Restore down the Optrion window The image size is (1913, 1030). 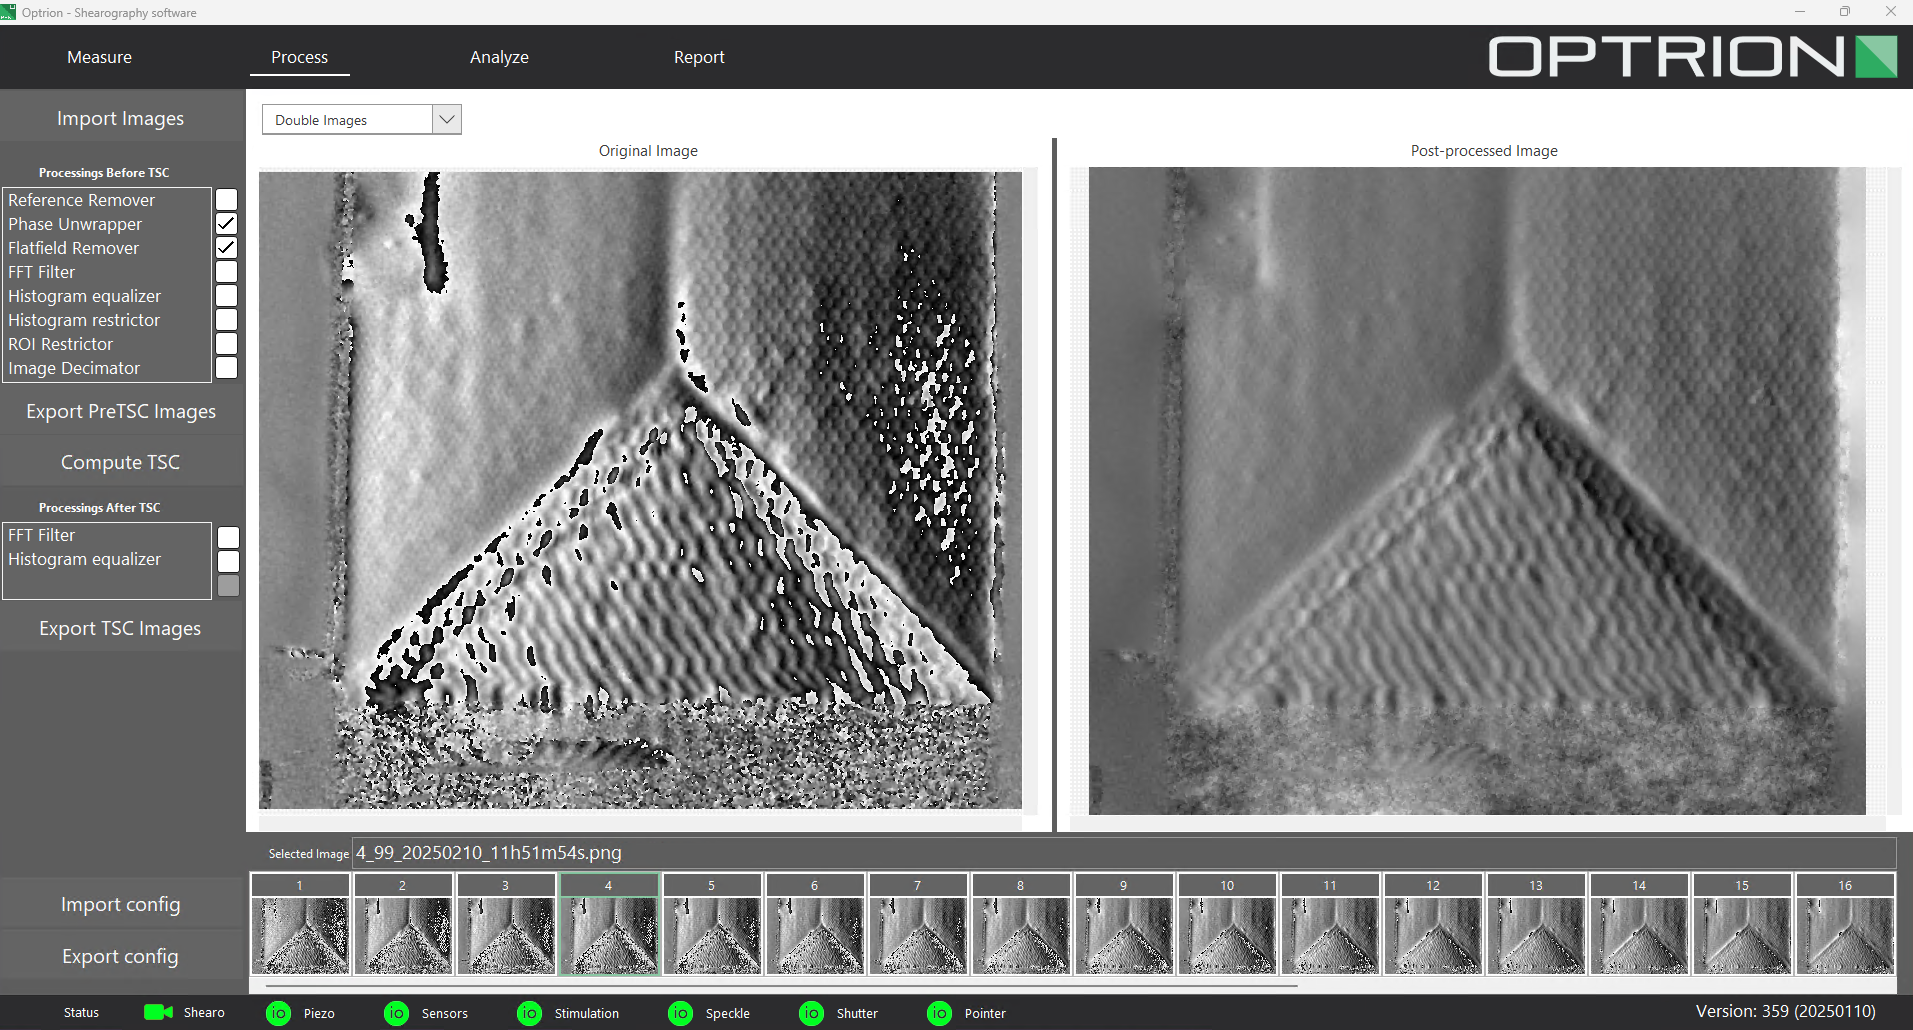point(1845,12)
